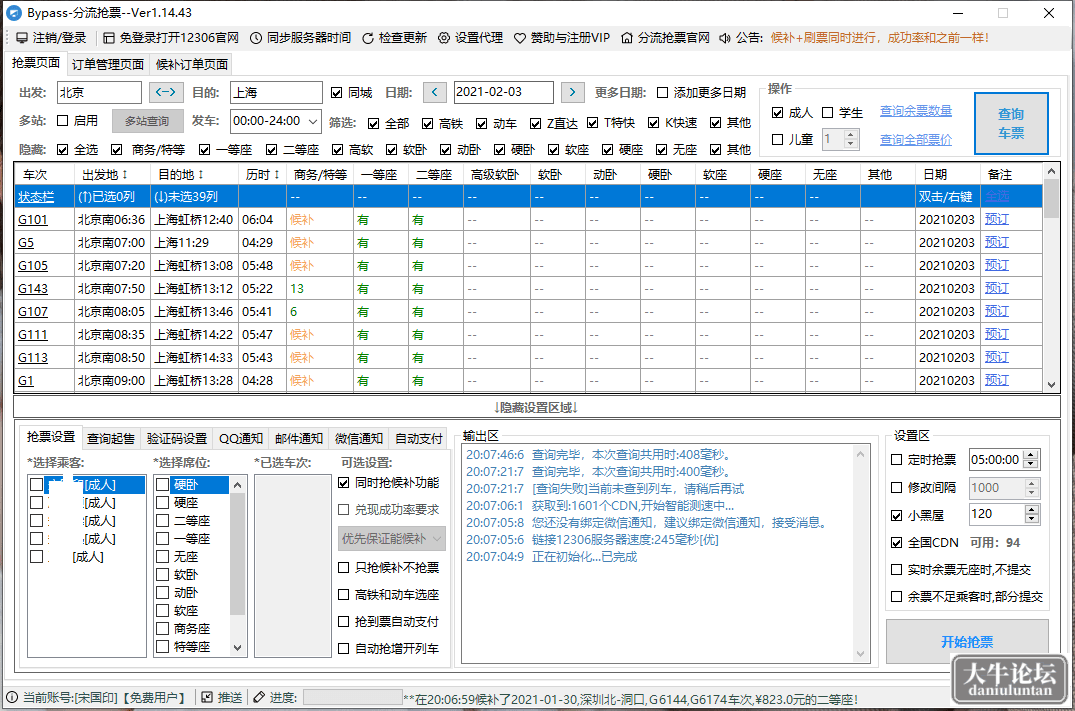Increase the 定时抢票 time spinner
The image size is (1075, 711).
1030,455
